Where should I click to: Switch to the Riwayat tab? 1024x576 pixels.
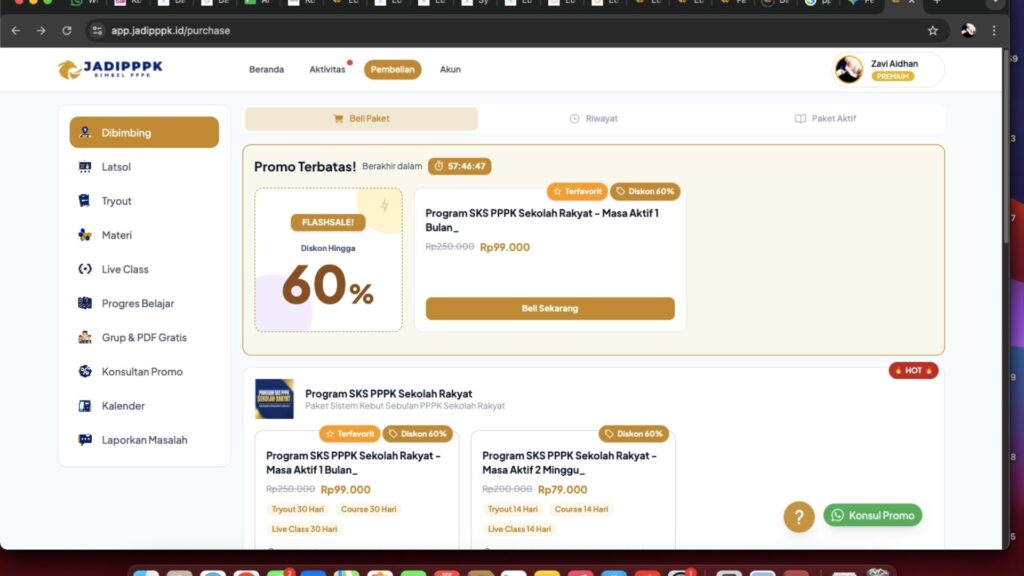coord(593,118)
